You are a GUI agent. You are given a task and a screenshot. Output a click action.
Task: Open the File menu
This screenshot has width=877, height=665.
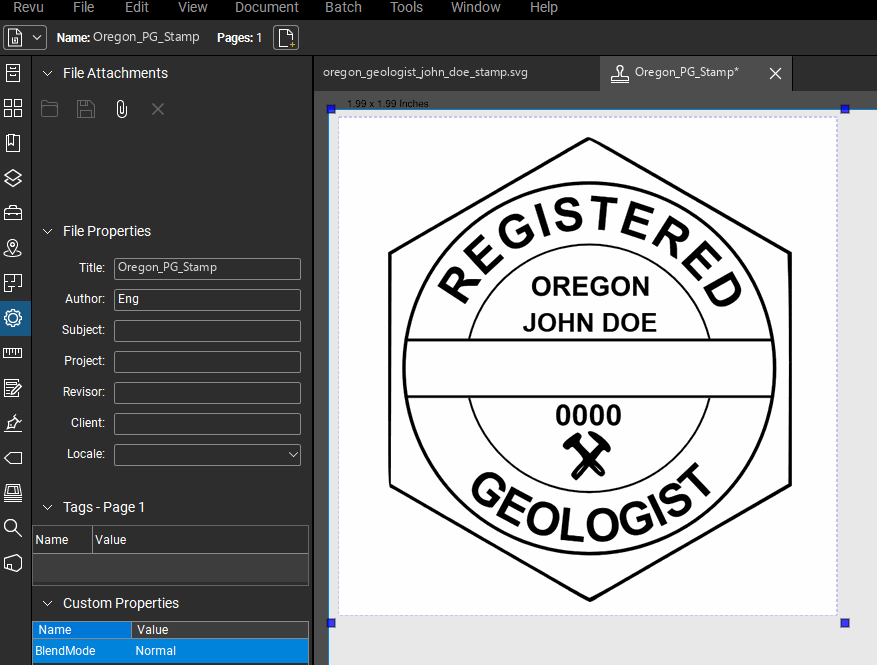[83, 7]
